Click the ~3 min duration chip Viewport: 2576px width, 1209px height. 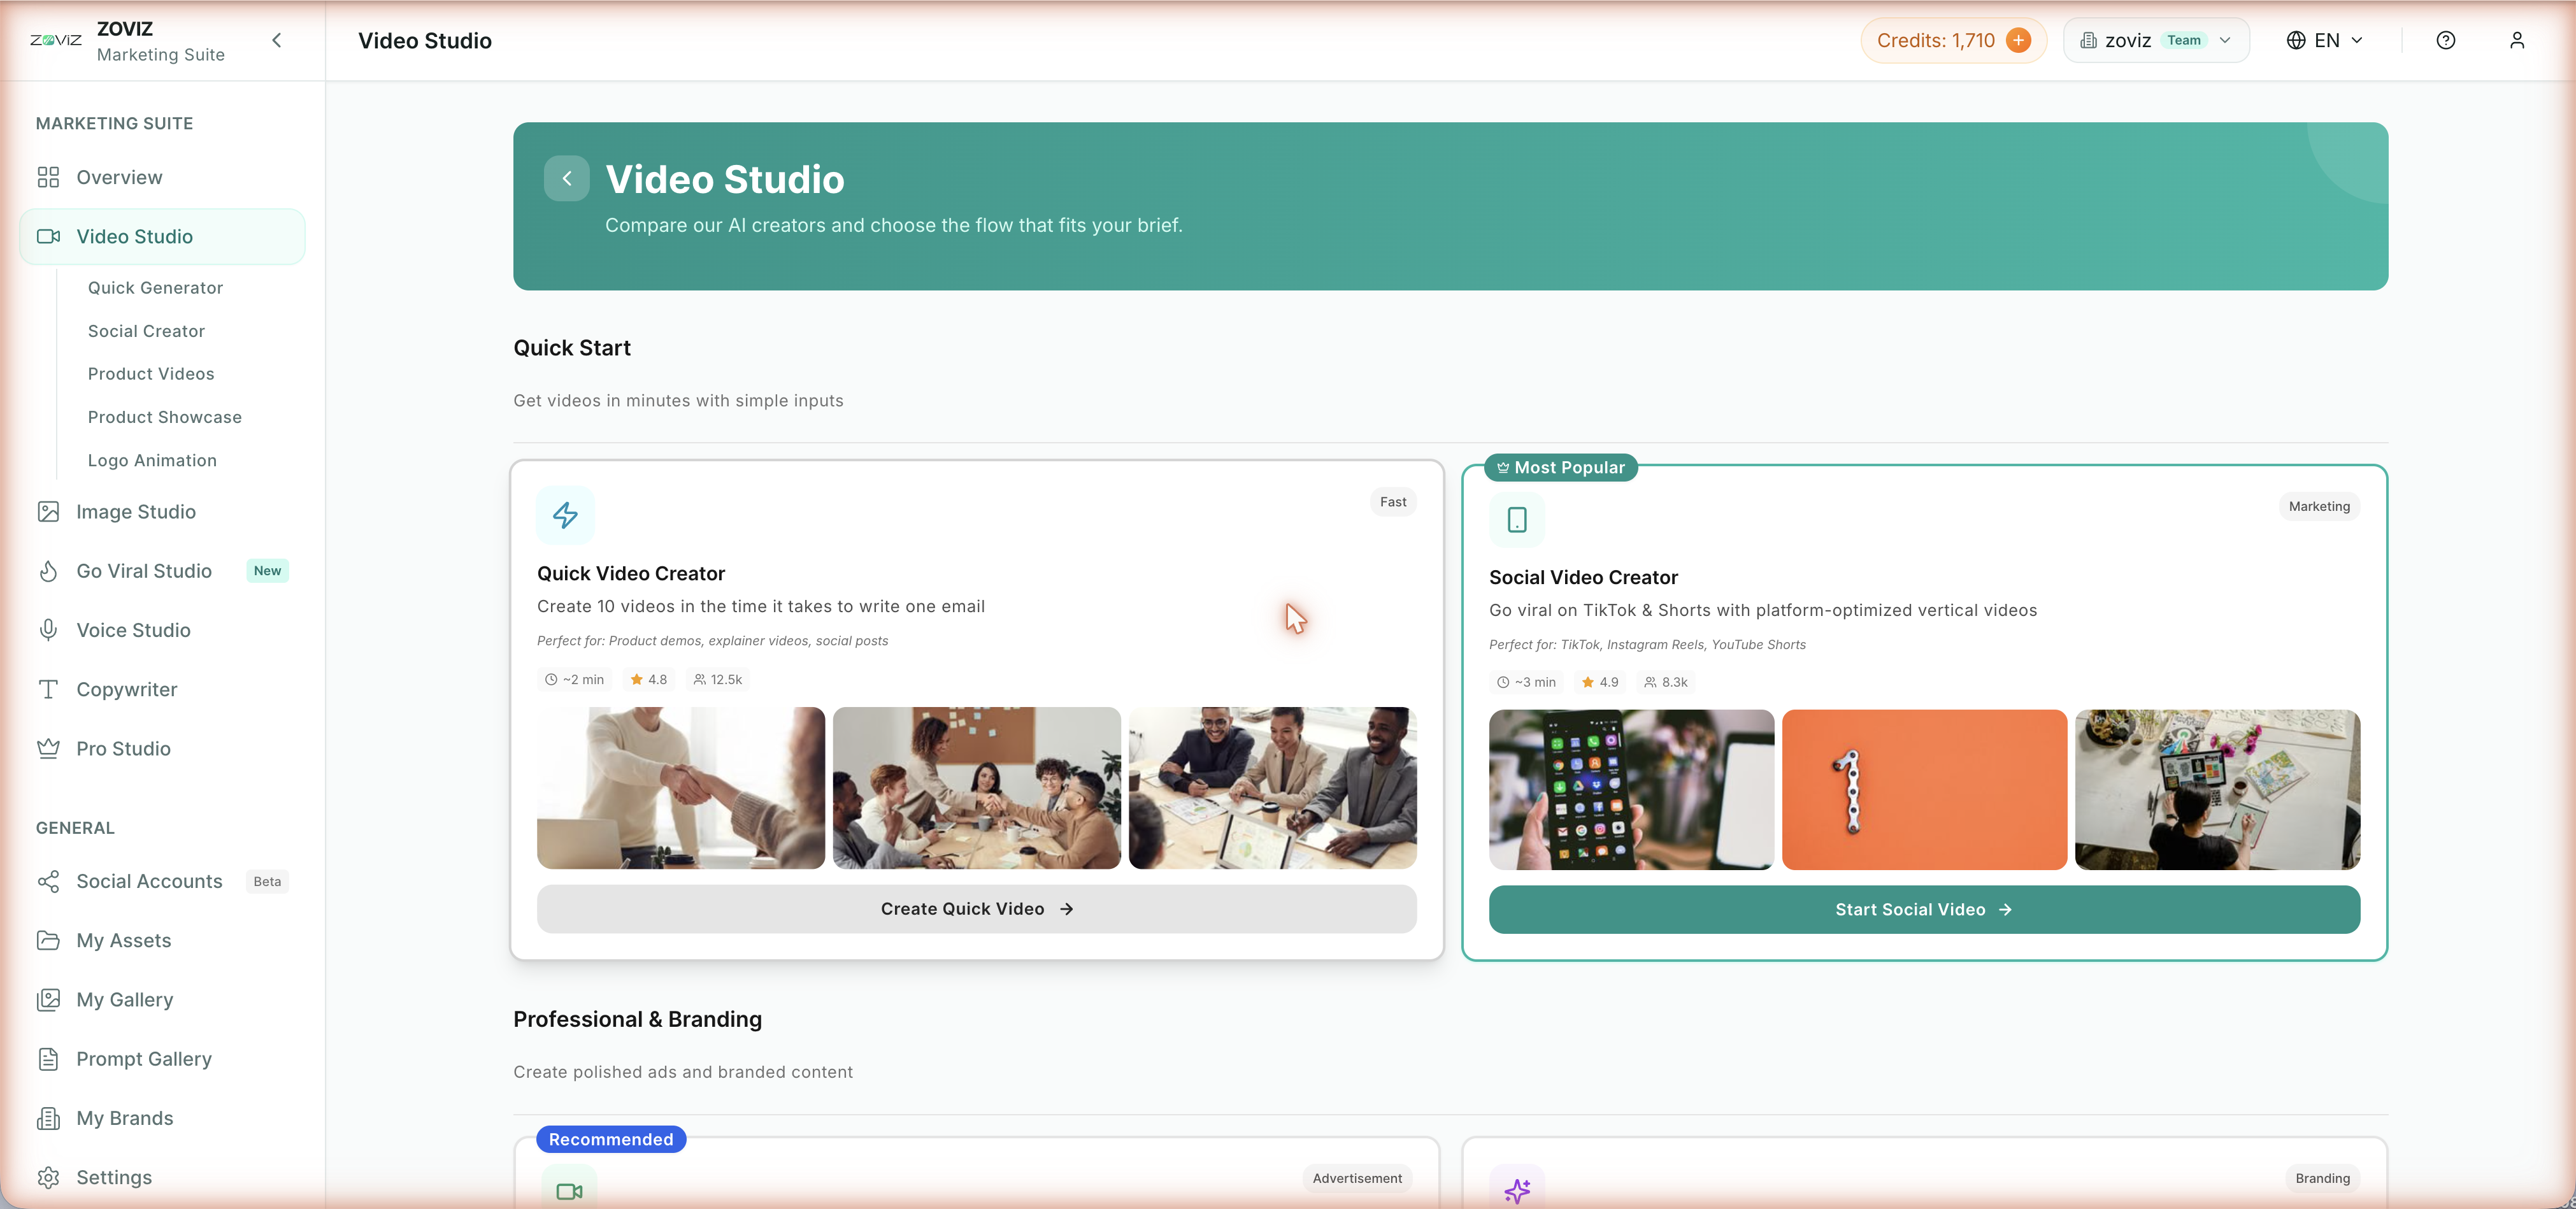1527,682
